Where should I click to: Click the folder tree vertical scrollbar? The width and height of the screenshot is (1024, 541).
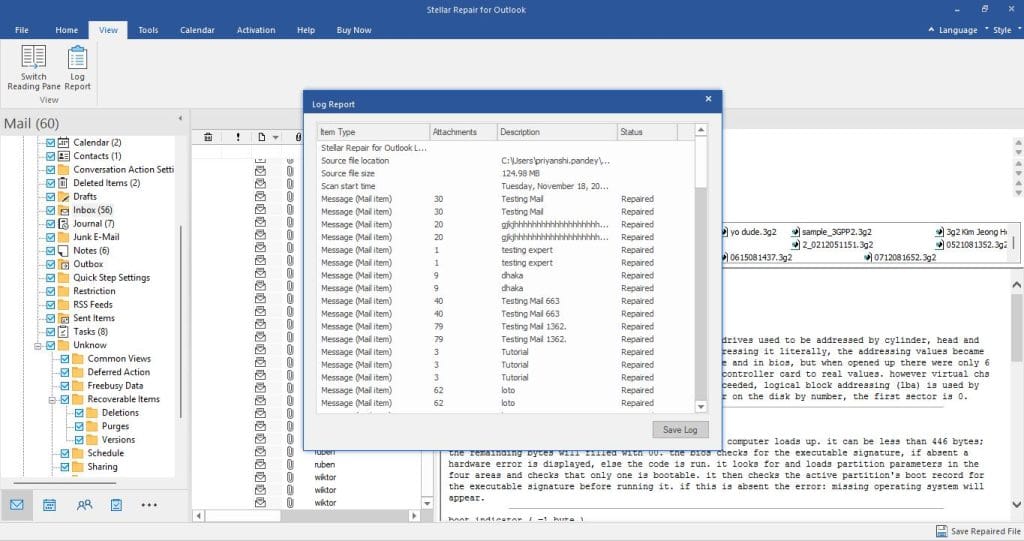pyautogui.click(x=180, y=321)
